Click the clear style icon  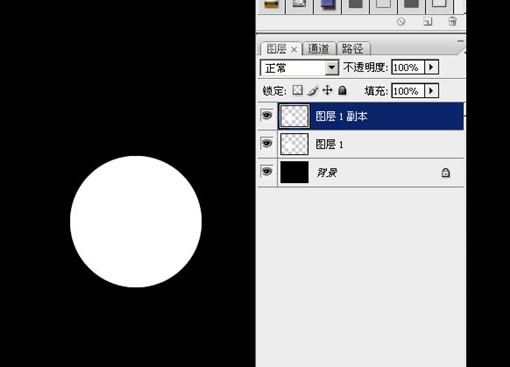(x=401, y=22)
